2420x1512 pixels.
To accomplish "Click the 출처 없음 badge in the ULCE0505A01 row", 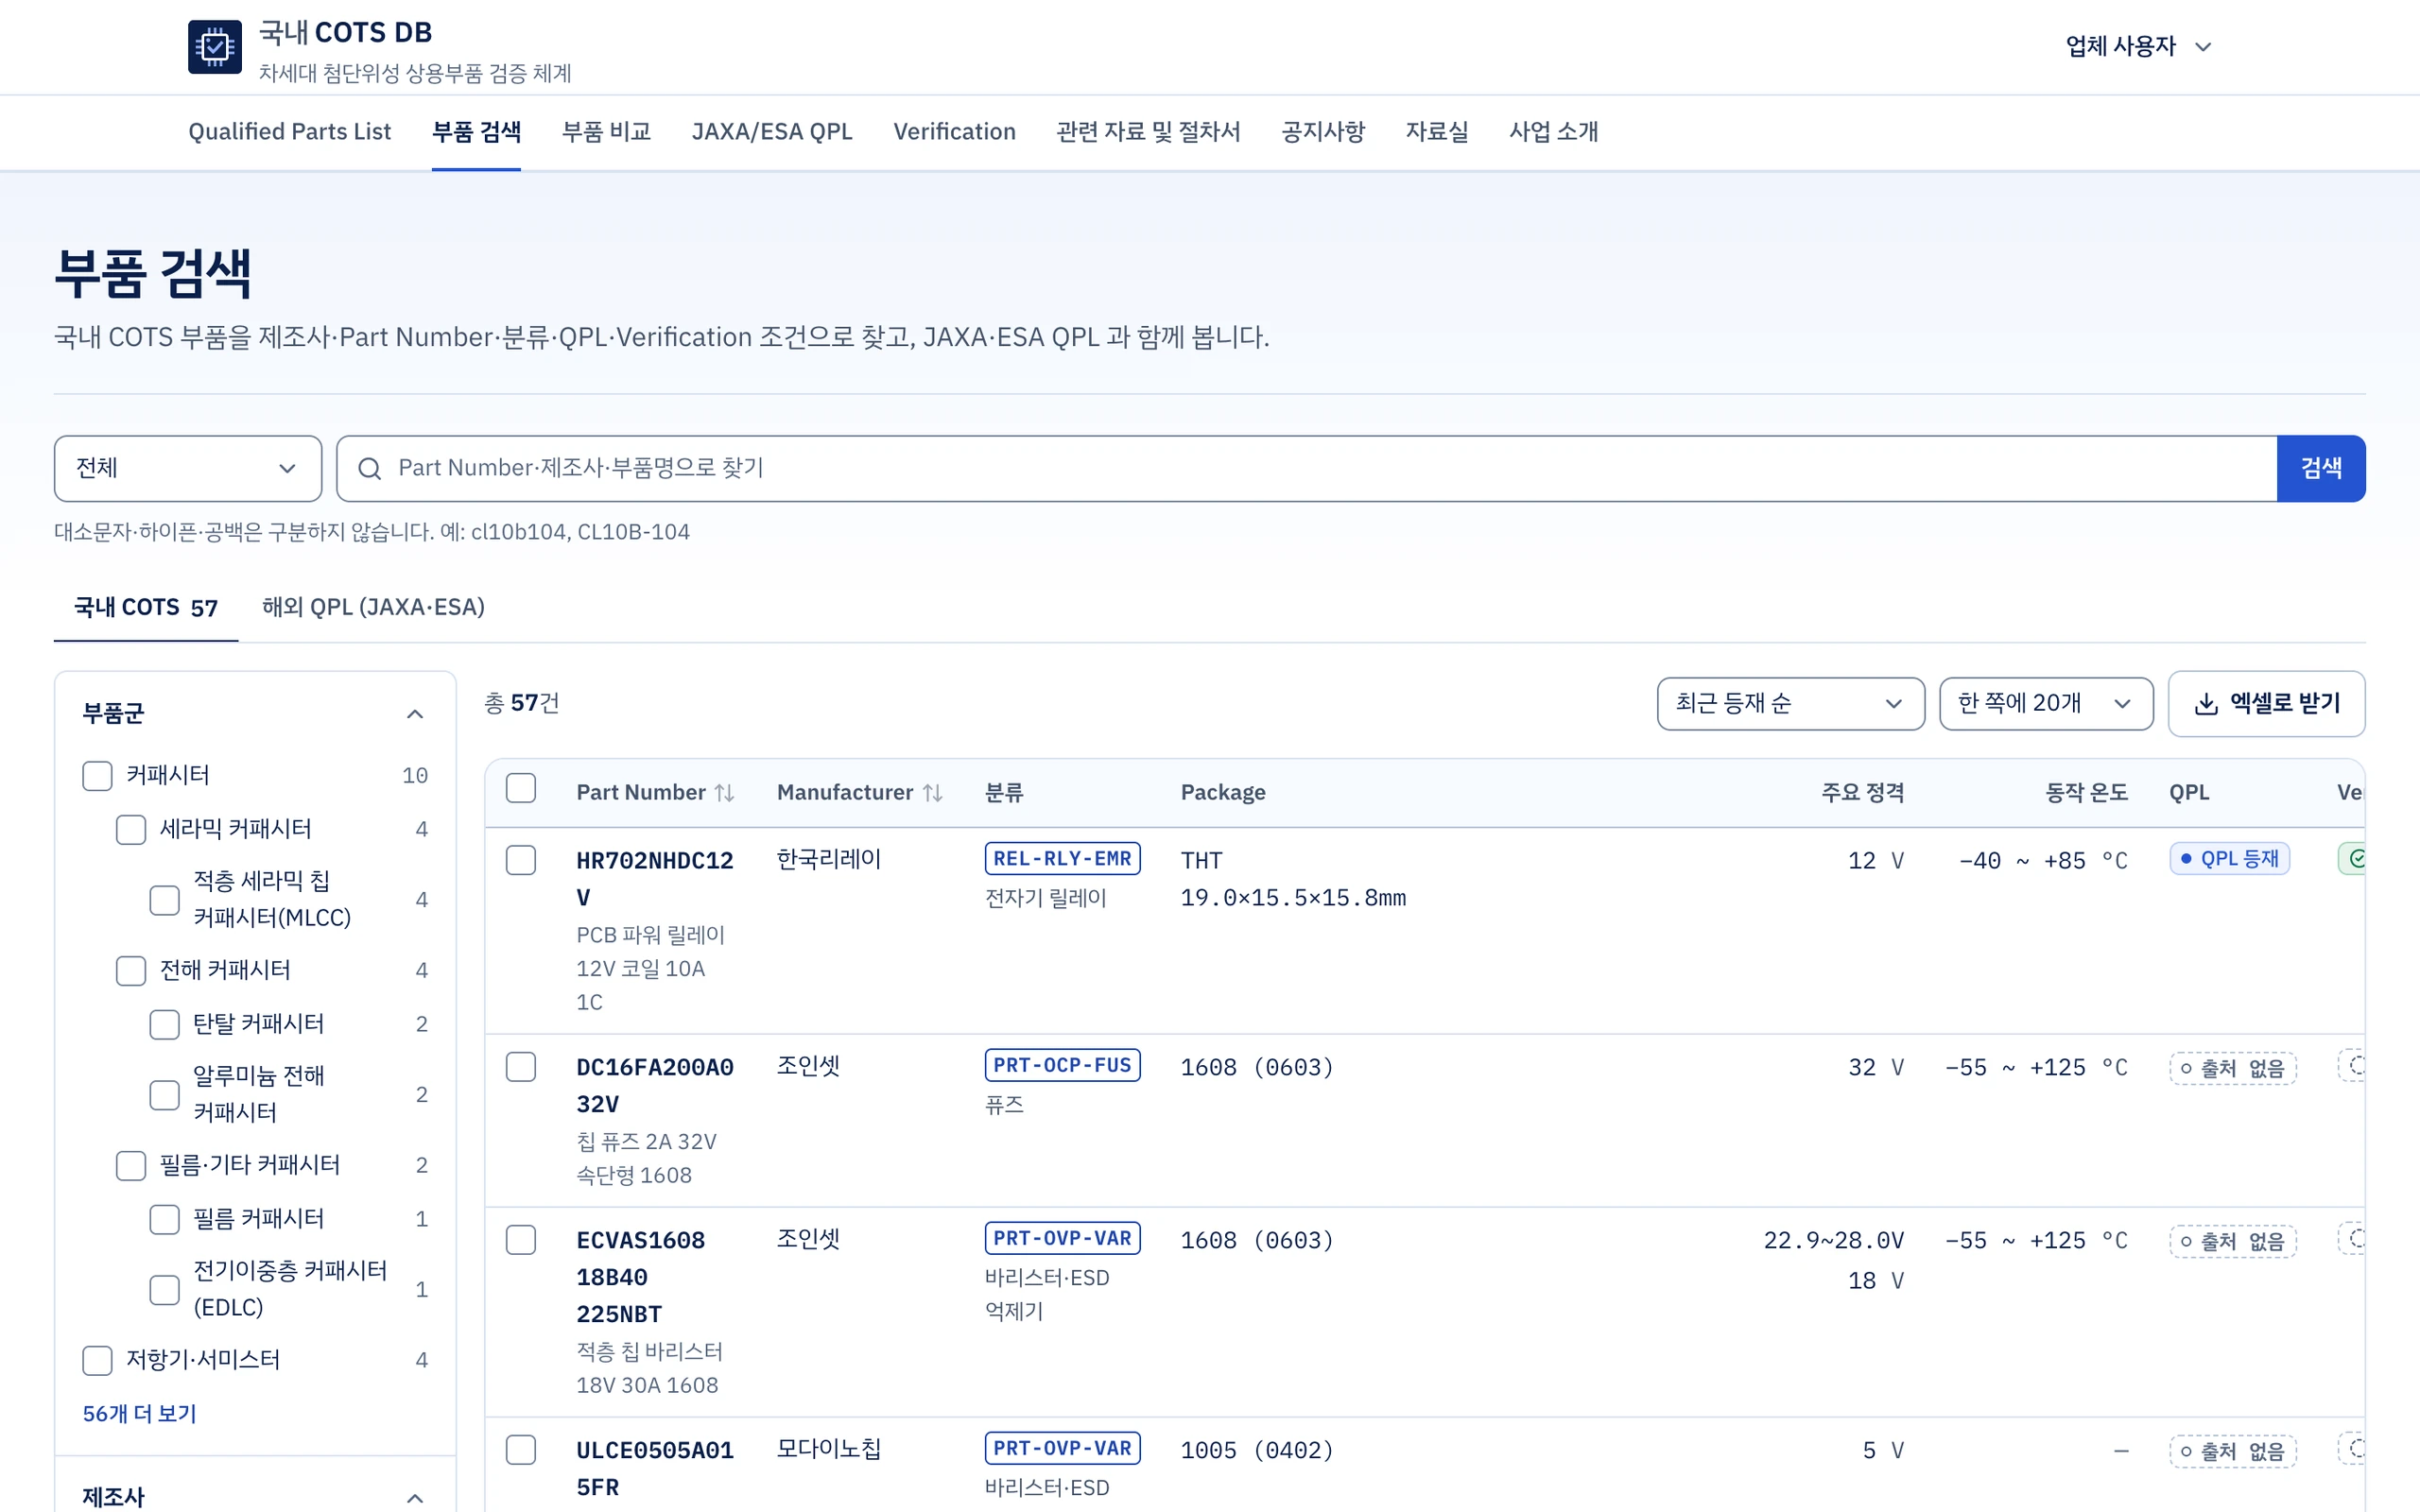I will (x=2232, y=1451).
